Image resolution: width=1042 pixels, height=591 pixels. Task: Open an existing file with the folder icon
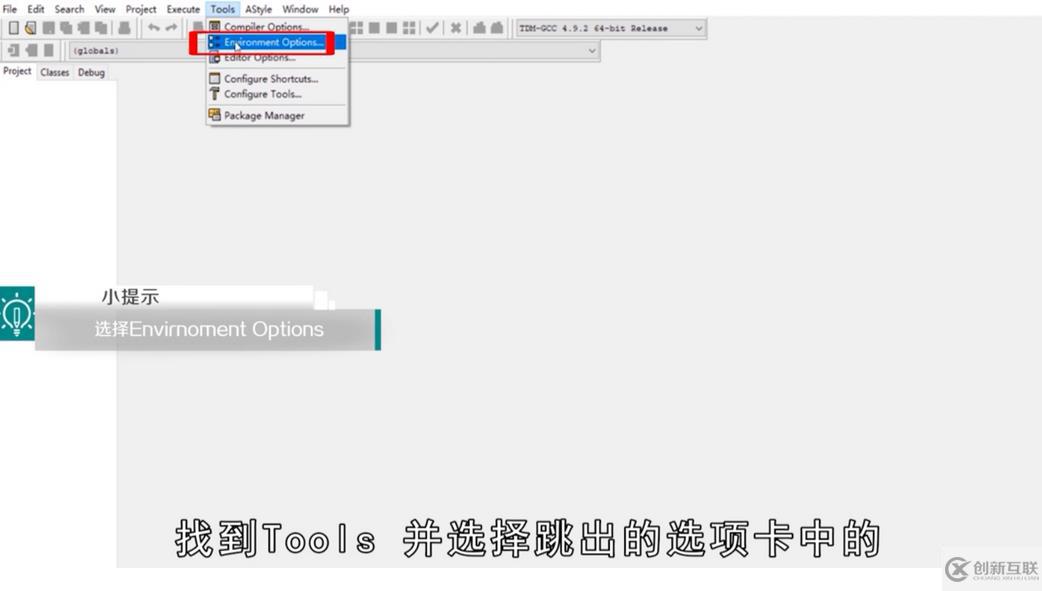[x=31, y=27]
